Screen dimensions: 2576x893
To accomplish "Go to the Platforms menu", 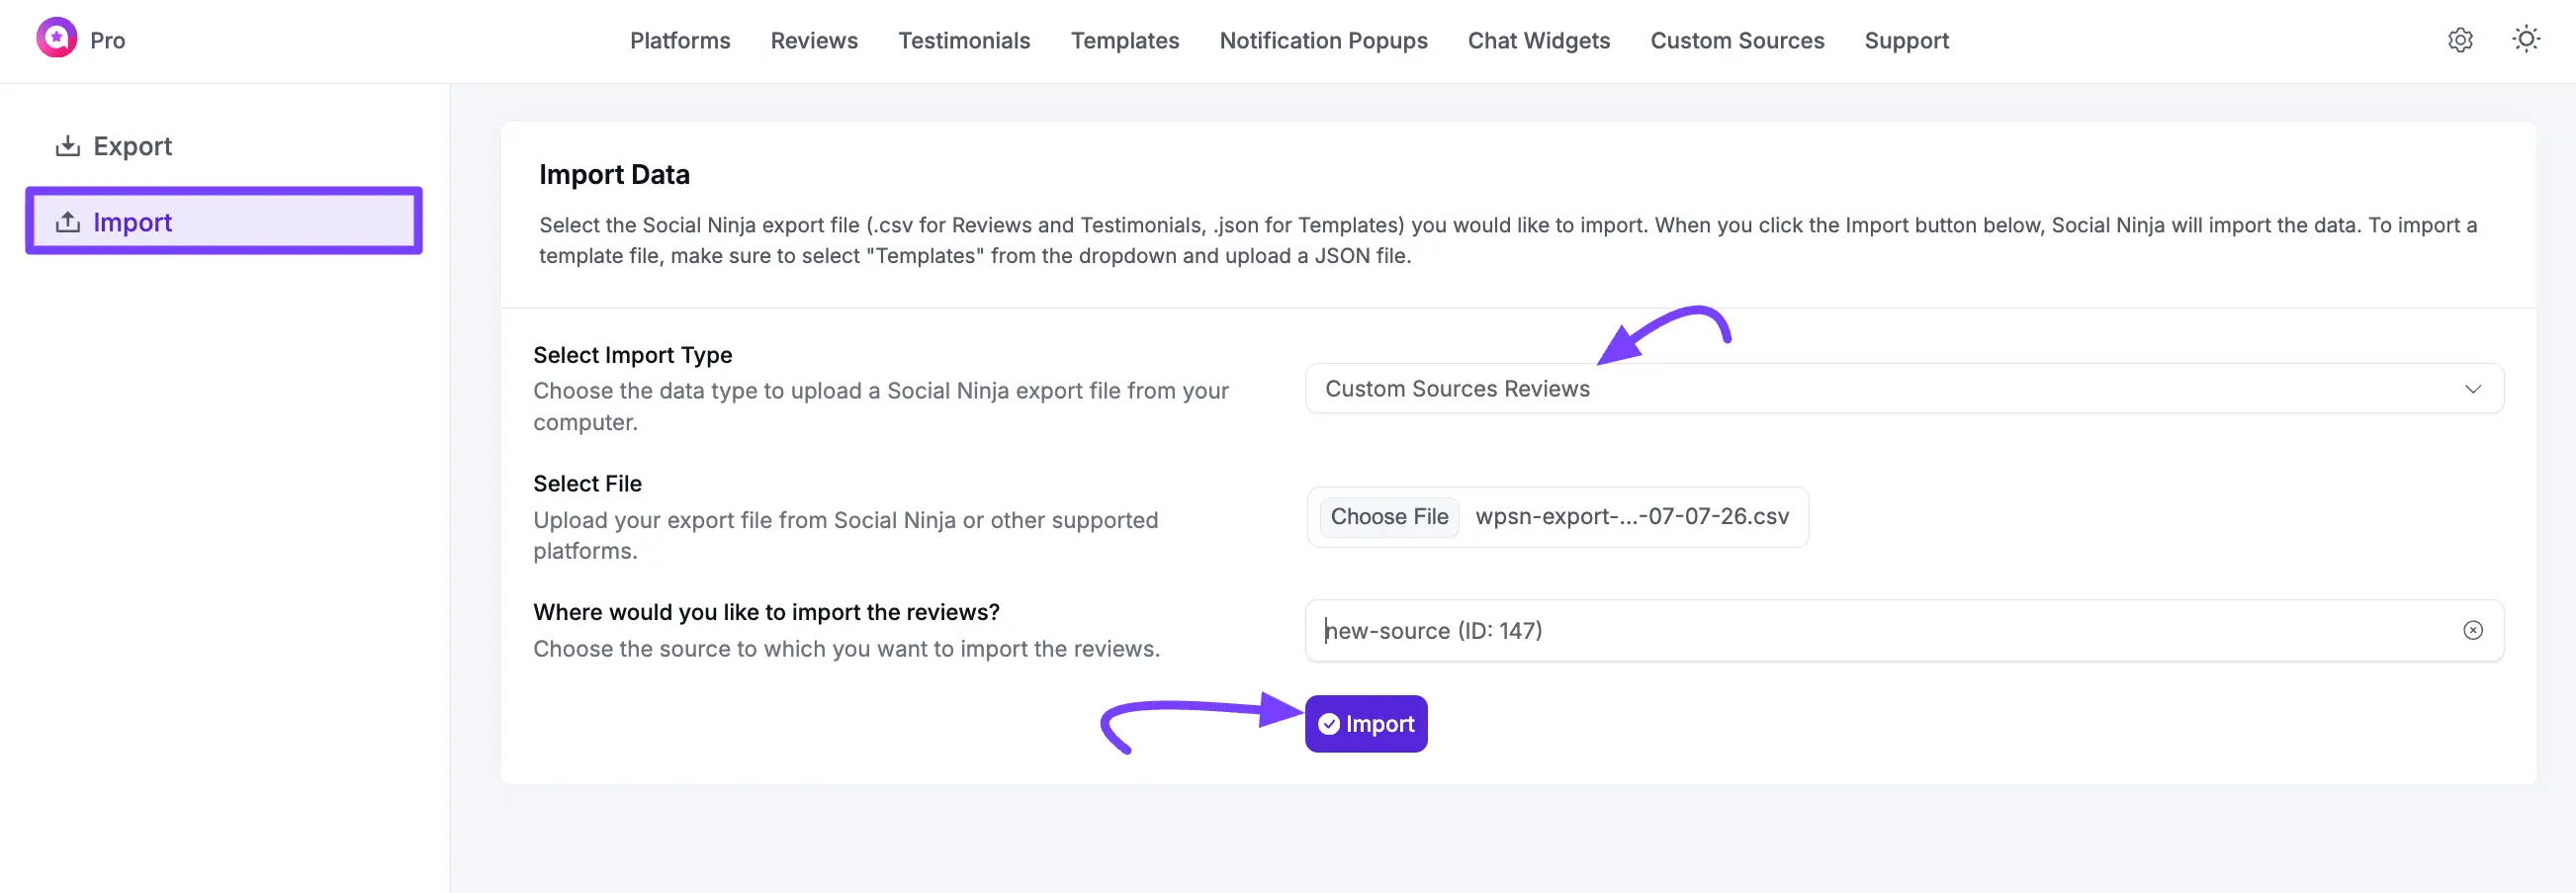I will pos(679,41).
